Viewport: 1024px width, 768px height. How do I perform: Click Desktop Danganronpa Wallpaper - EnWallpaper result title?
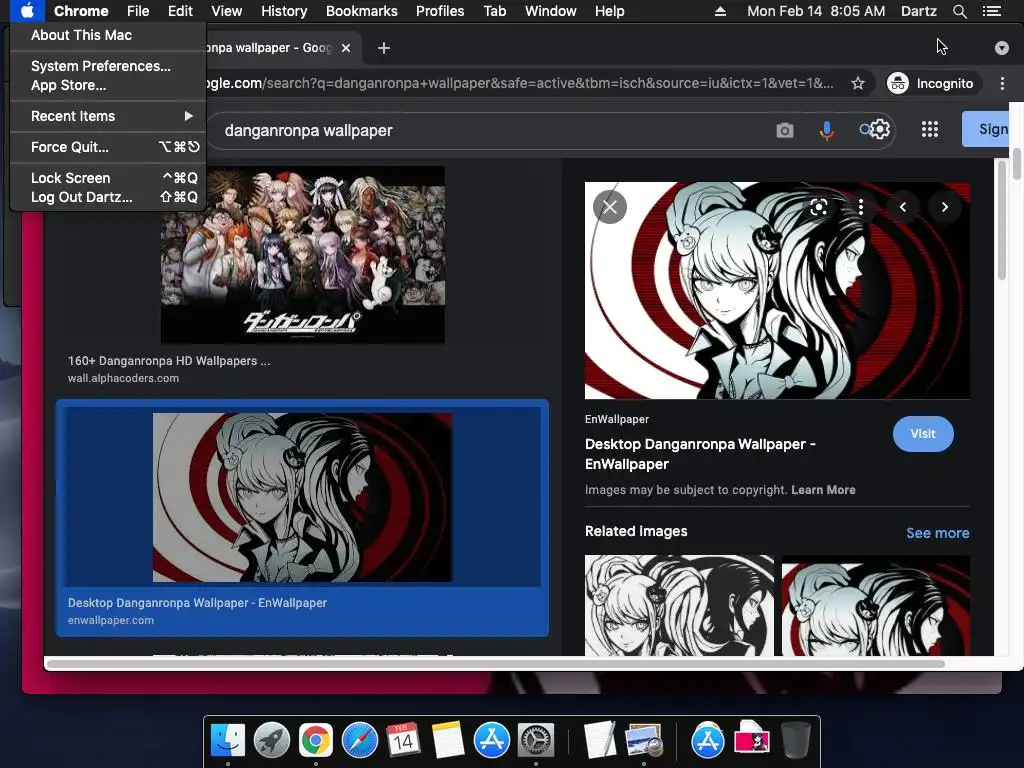point(197,603)
